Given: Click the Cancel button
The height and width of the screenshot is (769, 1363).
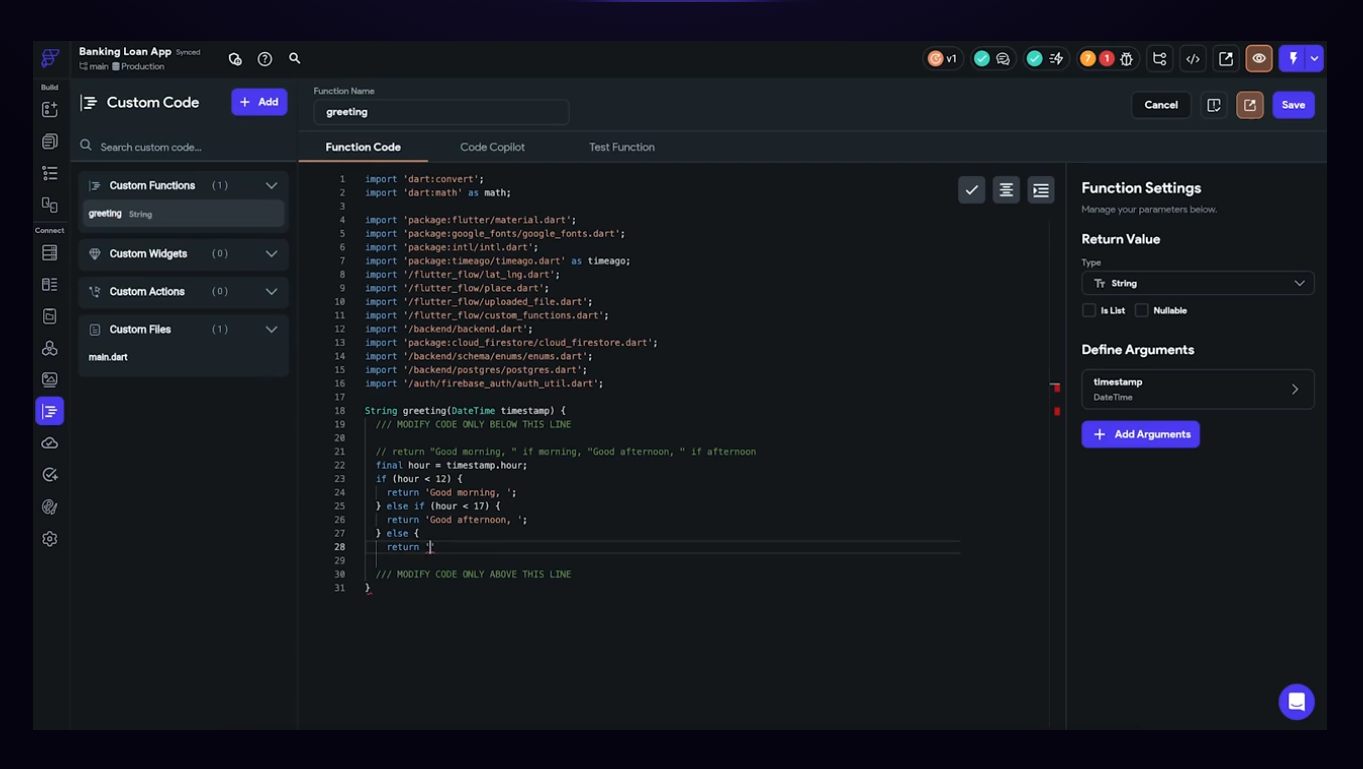Looking at the screenshot, I should [1161, 105].
